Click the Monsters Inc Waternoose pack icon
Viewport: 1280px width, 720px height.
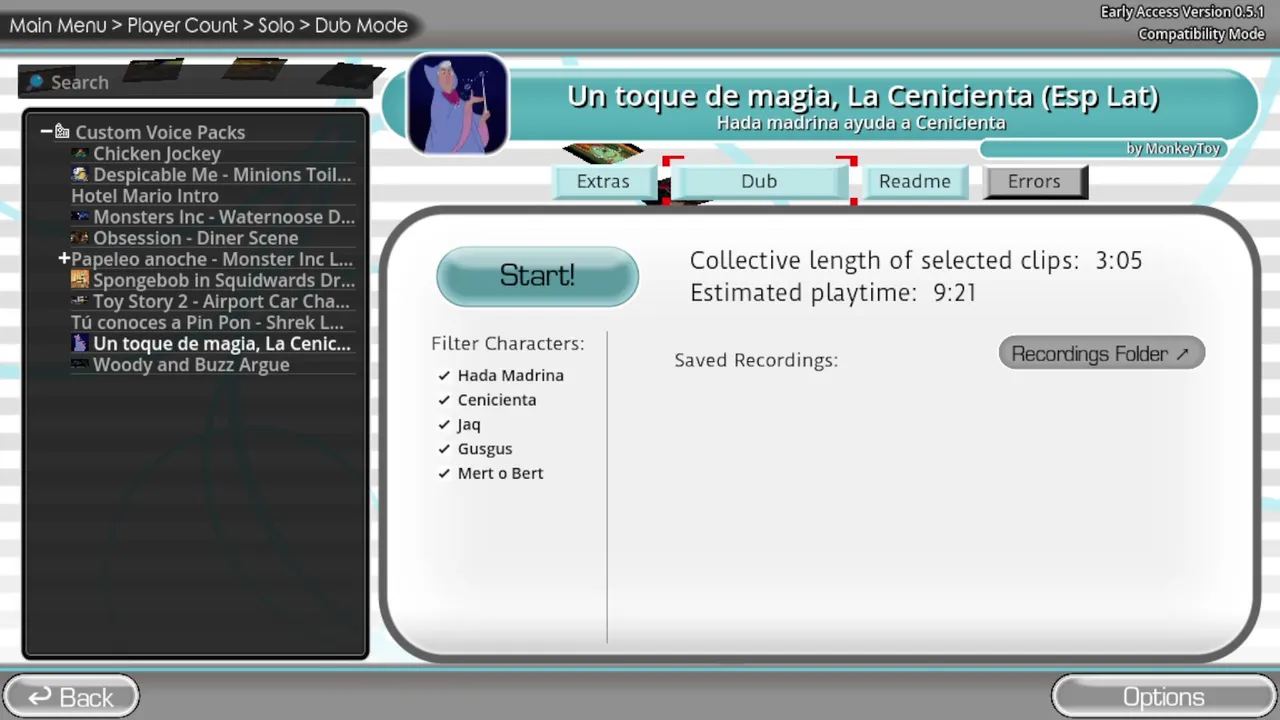pos(80,216)
